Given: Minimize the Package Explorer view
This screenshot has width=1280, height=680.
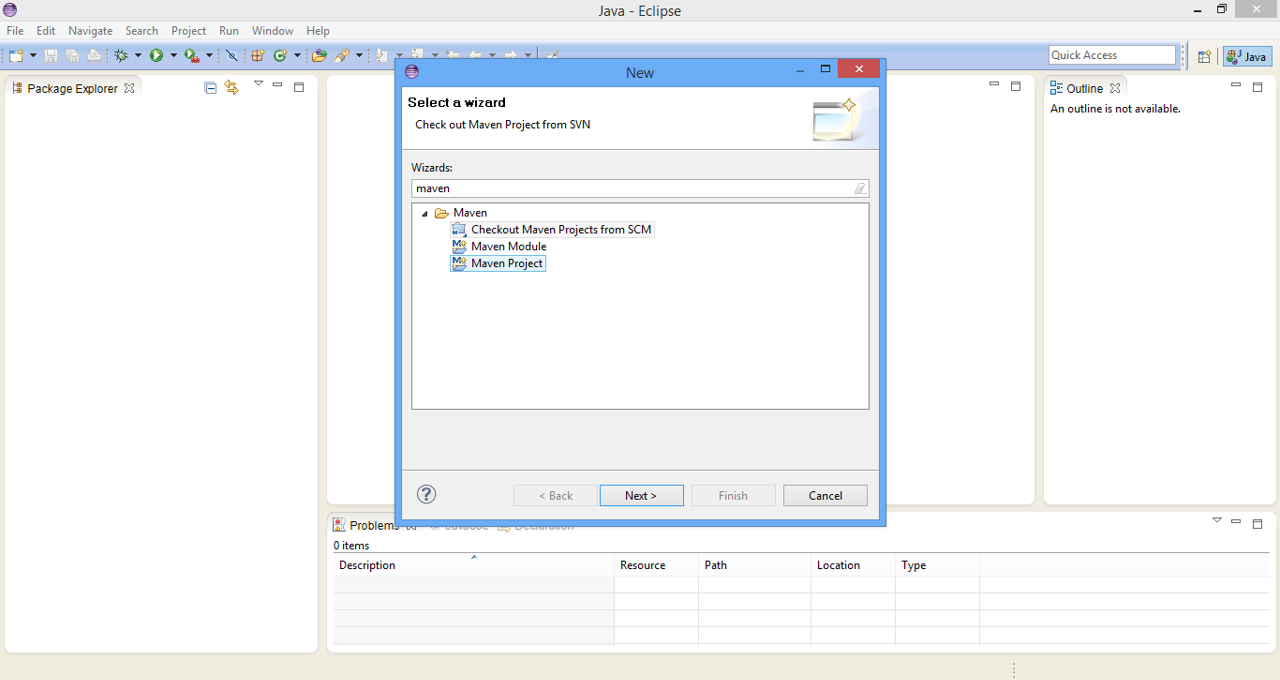Looking at the screenshot, I should pos(278,85).
